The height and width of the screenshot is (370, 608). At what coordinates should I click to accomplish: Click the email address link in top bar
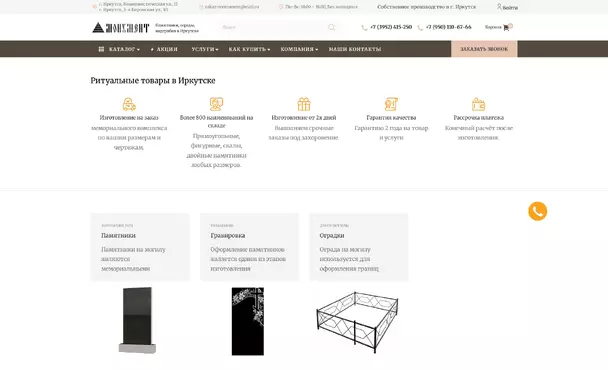click(232, 7)
